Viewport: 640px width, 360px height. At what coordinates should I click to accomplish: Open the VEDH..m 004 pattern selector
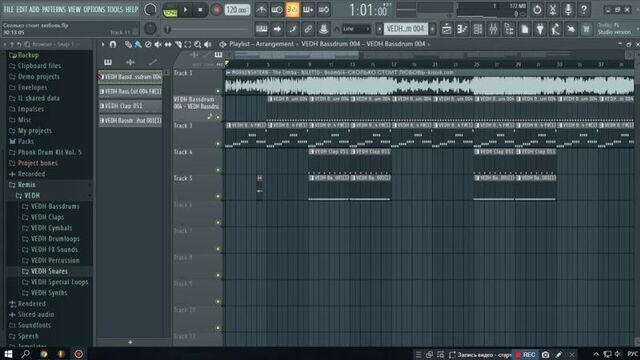pos(405,29)
